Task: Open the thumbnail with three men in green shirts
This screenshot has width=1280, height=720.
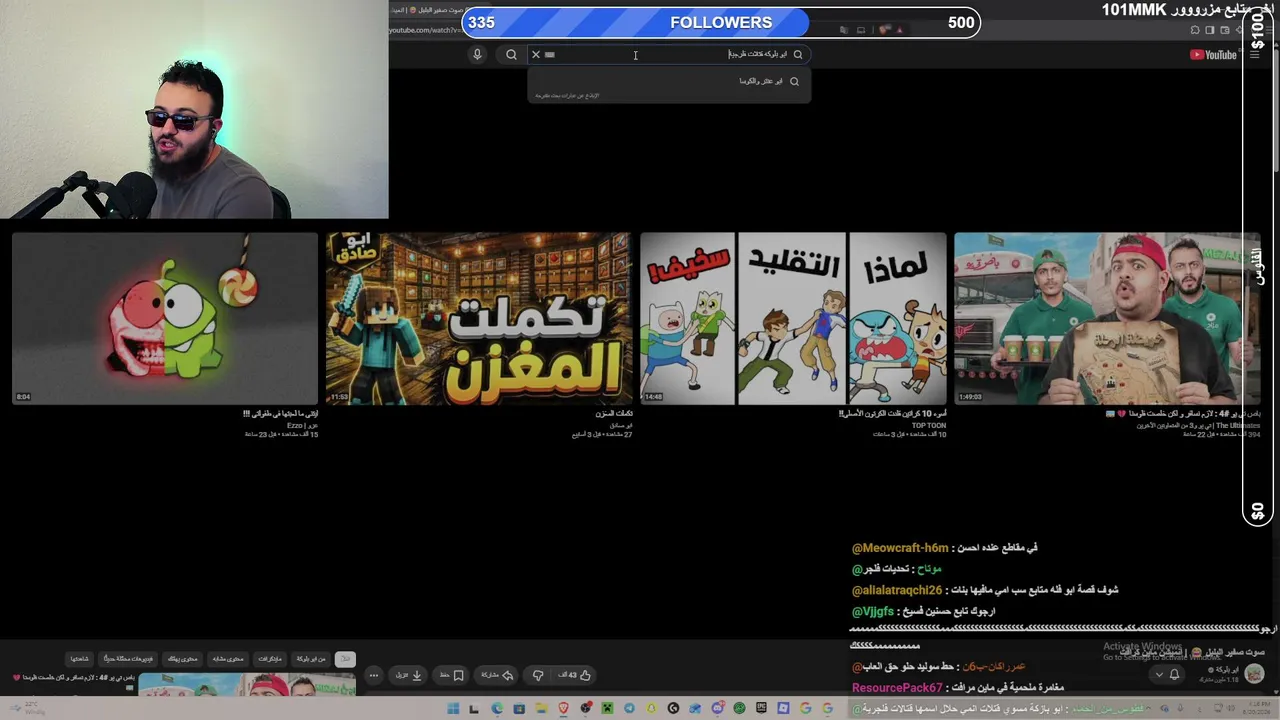Action: 1107,319
